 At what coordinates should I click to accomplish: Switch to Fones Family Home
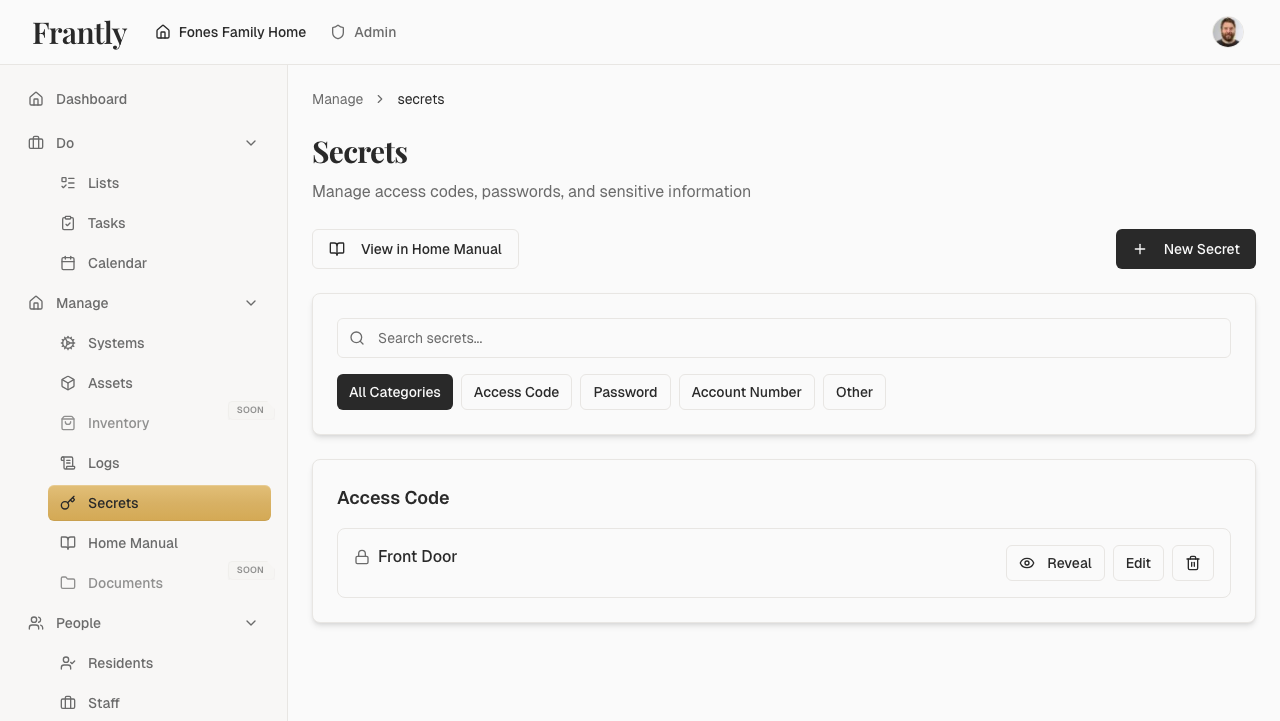(x=230, y=32)
